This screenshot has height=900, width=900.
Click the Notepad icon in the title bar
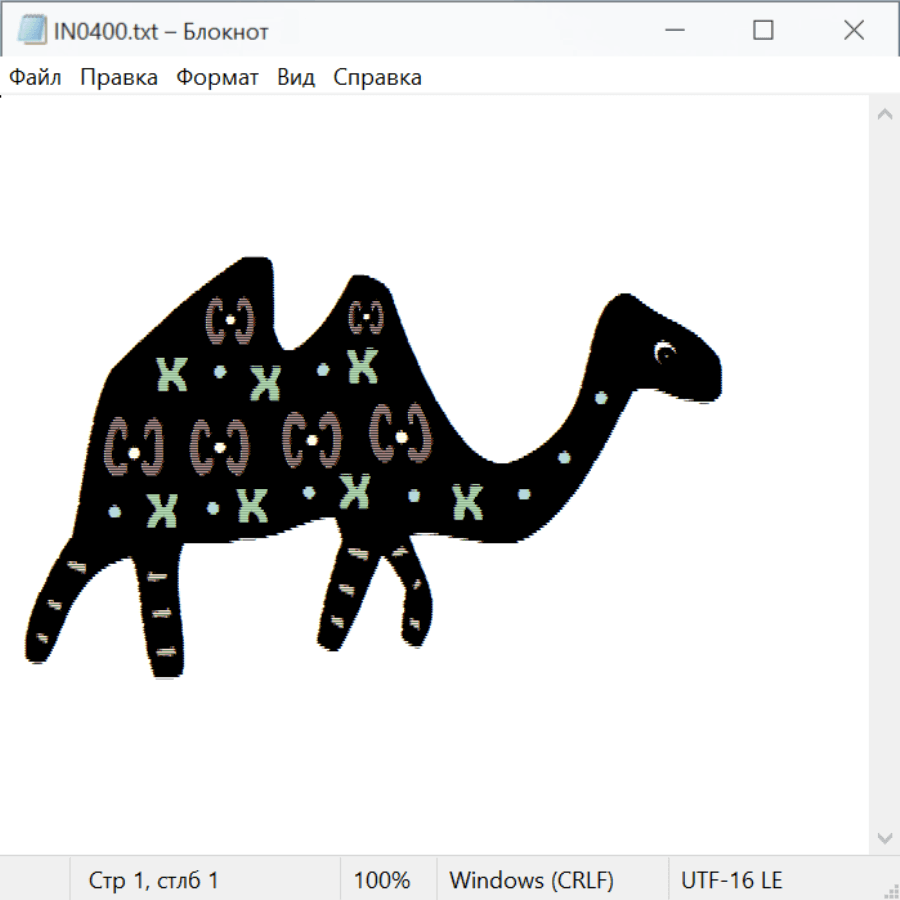pyautogui.click(x=32, y=31)
